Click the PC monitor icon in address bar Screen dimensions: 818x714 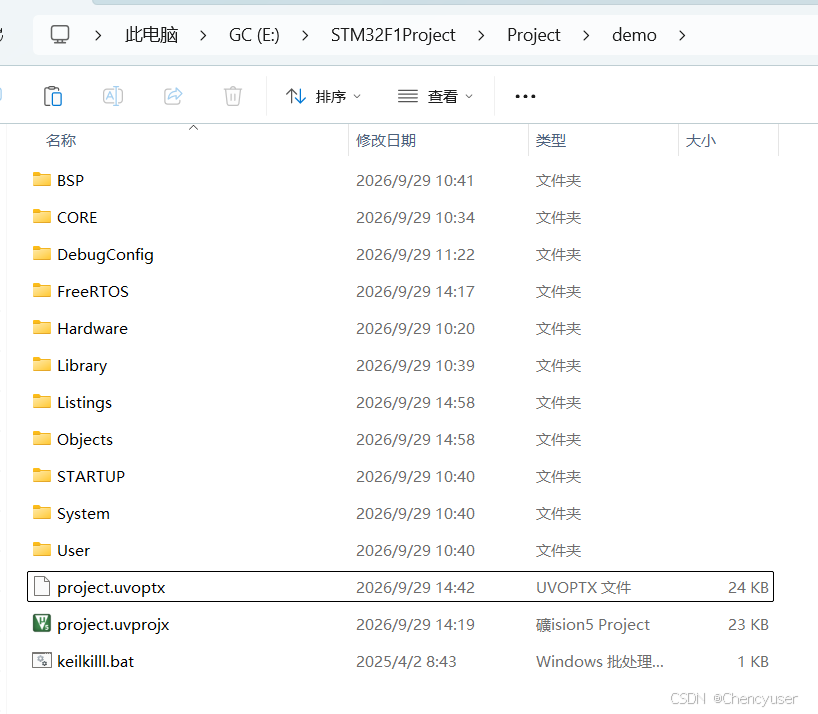(59, 35)
